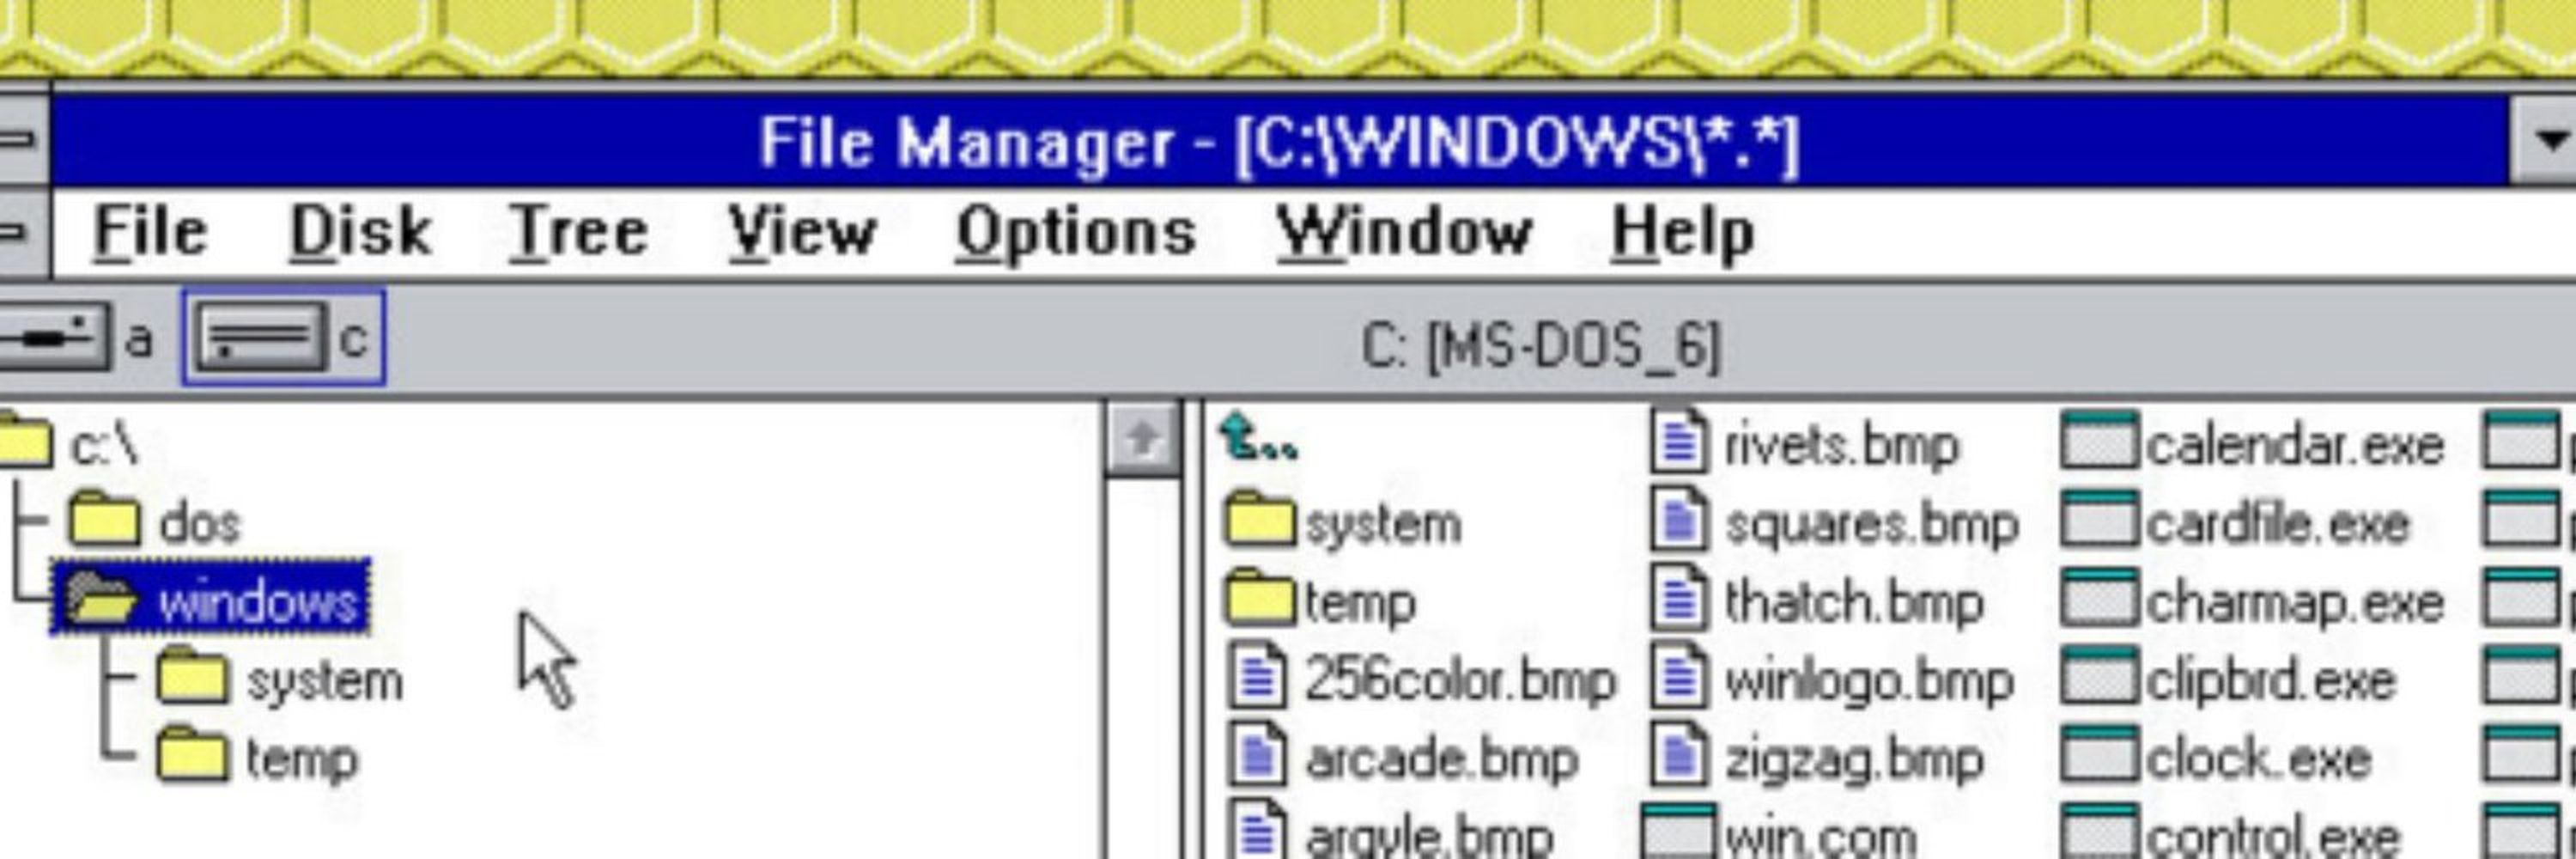Open the Tree menu
2576x859 pixels.
(x=578, y=232)
